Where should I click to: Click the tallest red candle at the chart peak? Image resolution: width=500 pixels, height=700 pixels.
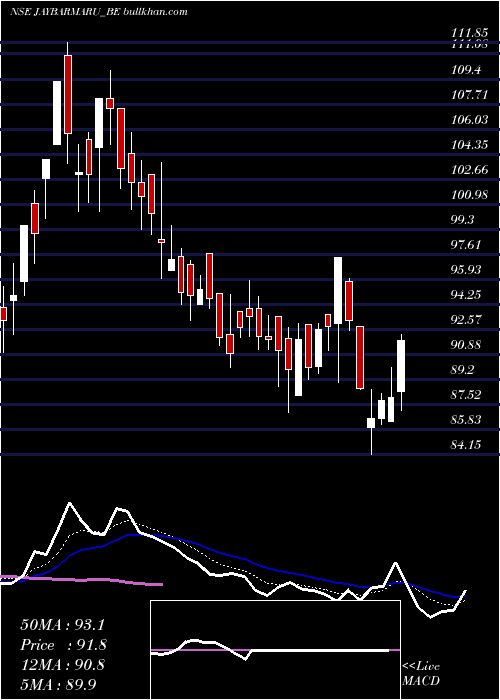point(68,94)
